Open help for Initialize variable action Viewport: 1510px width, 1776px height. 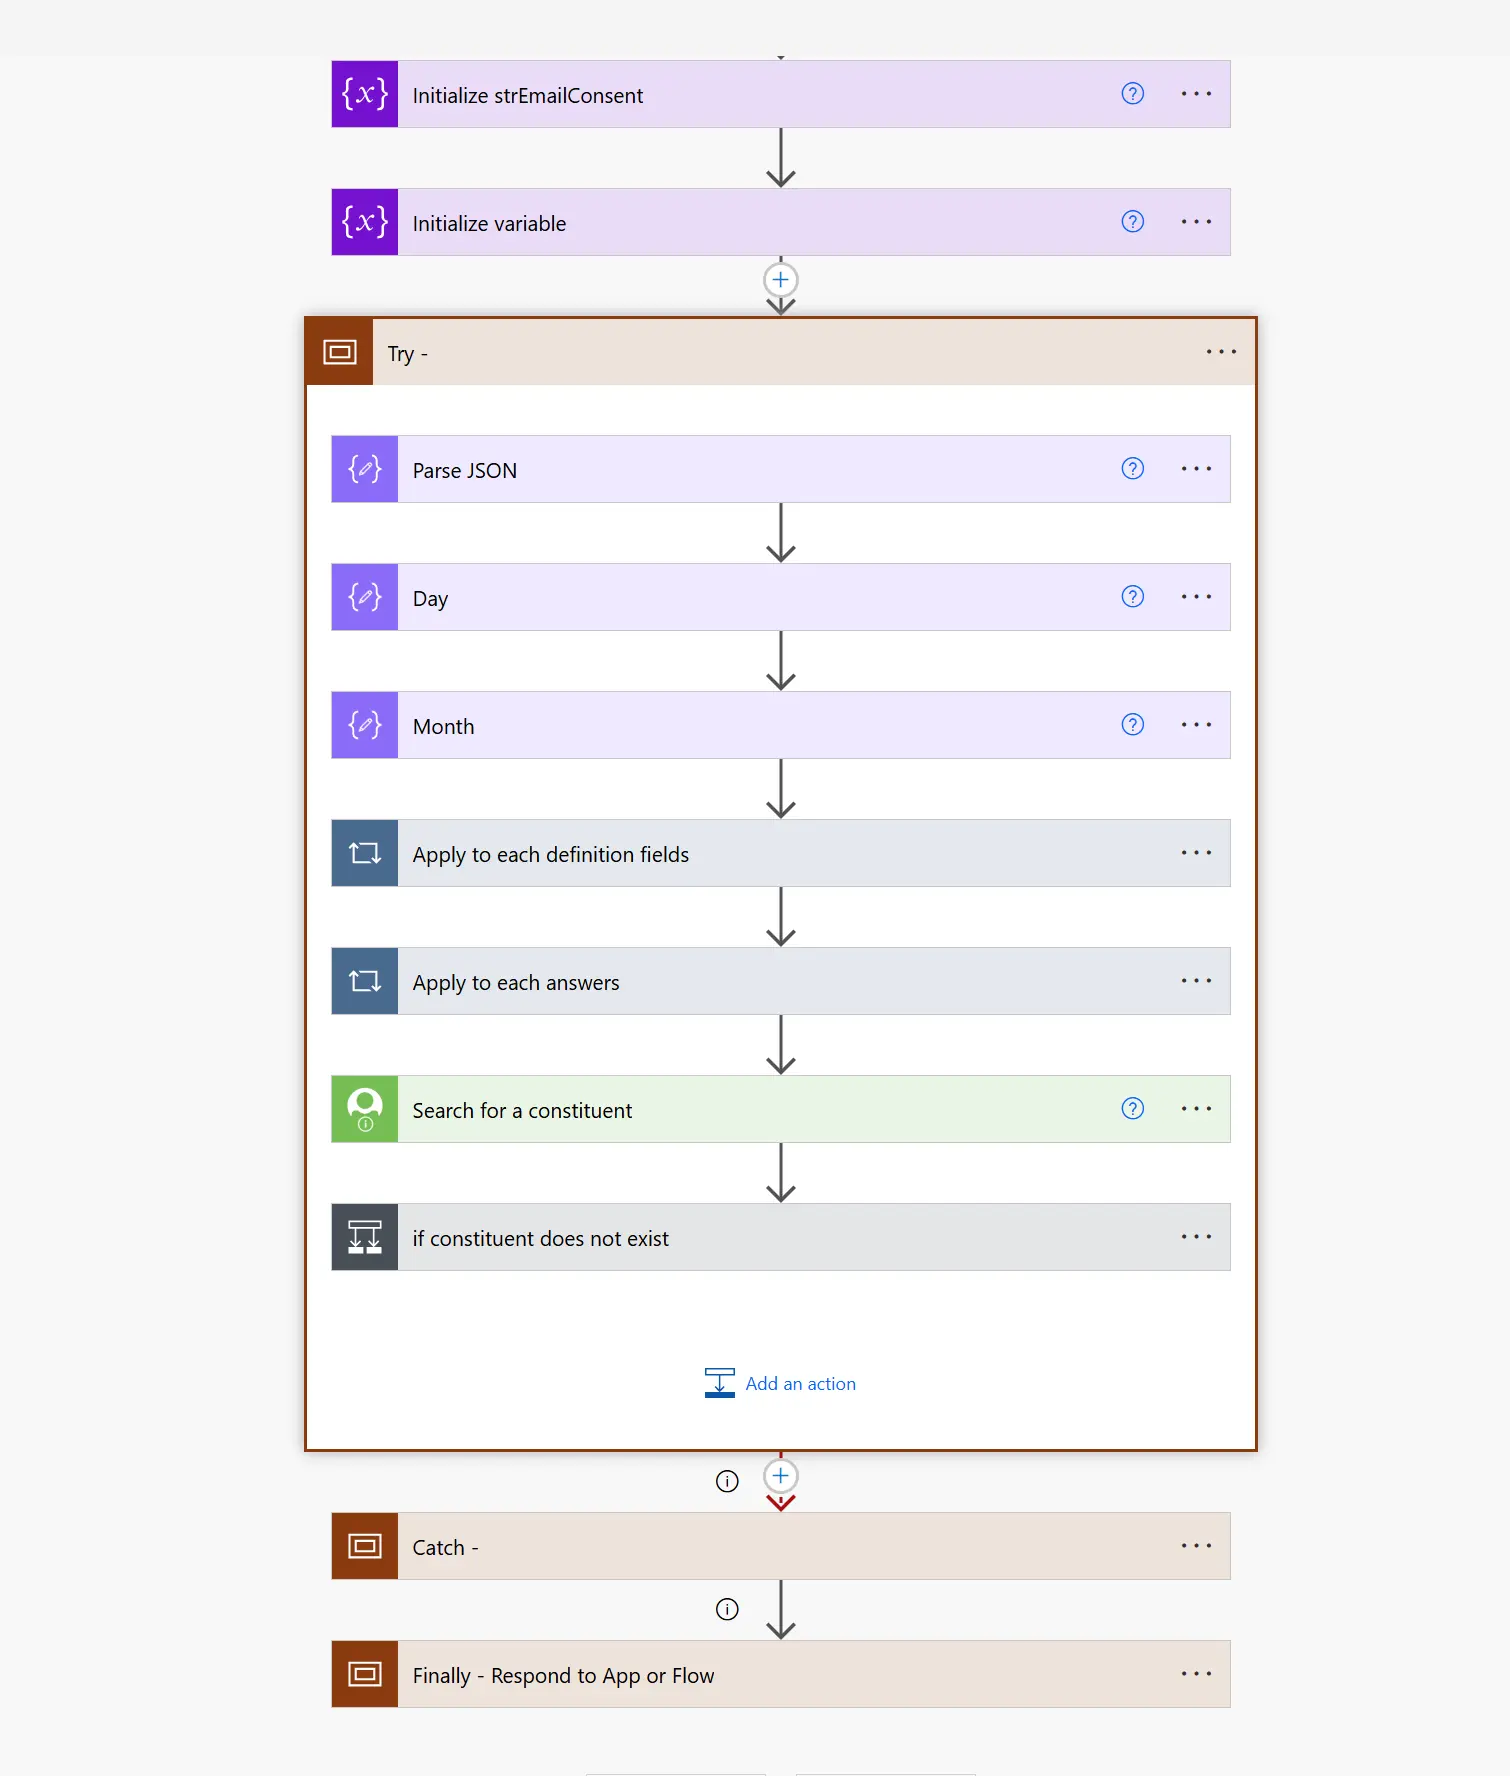click(1132, 222)
